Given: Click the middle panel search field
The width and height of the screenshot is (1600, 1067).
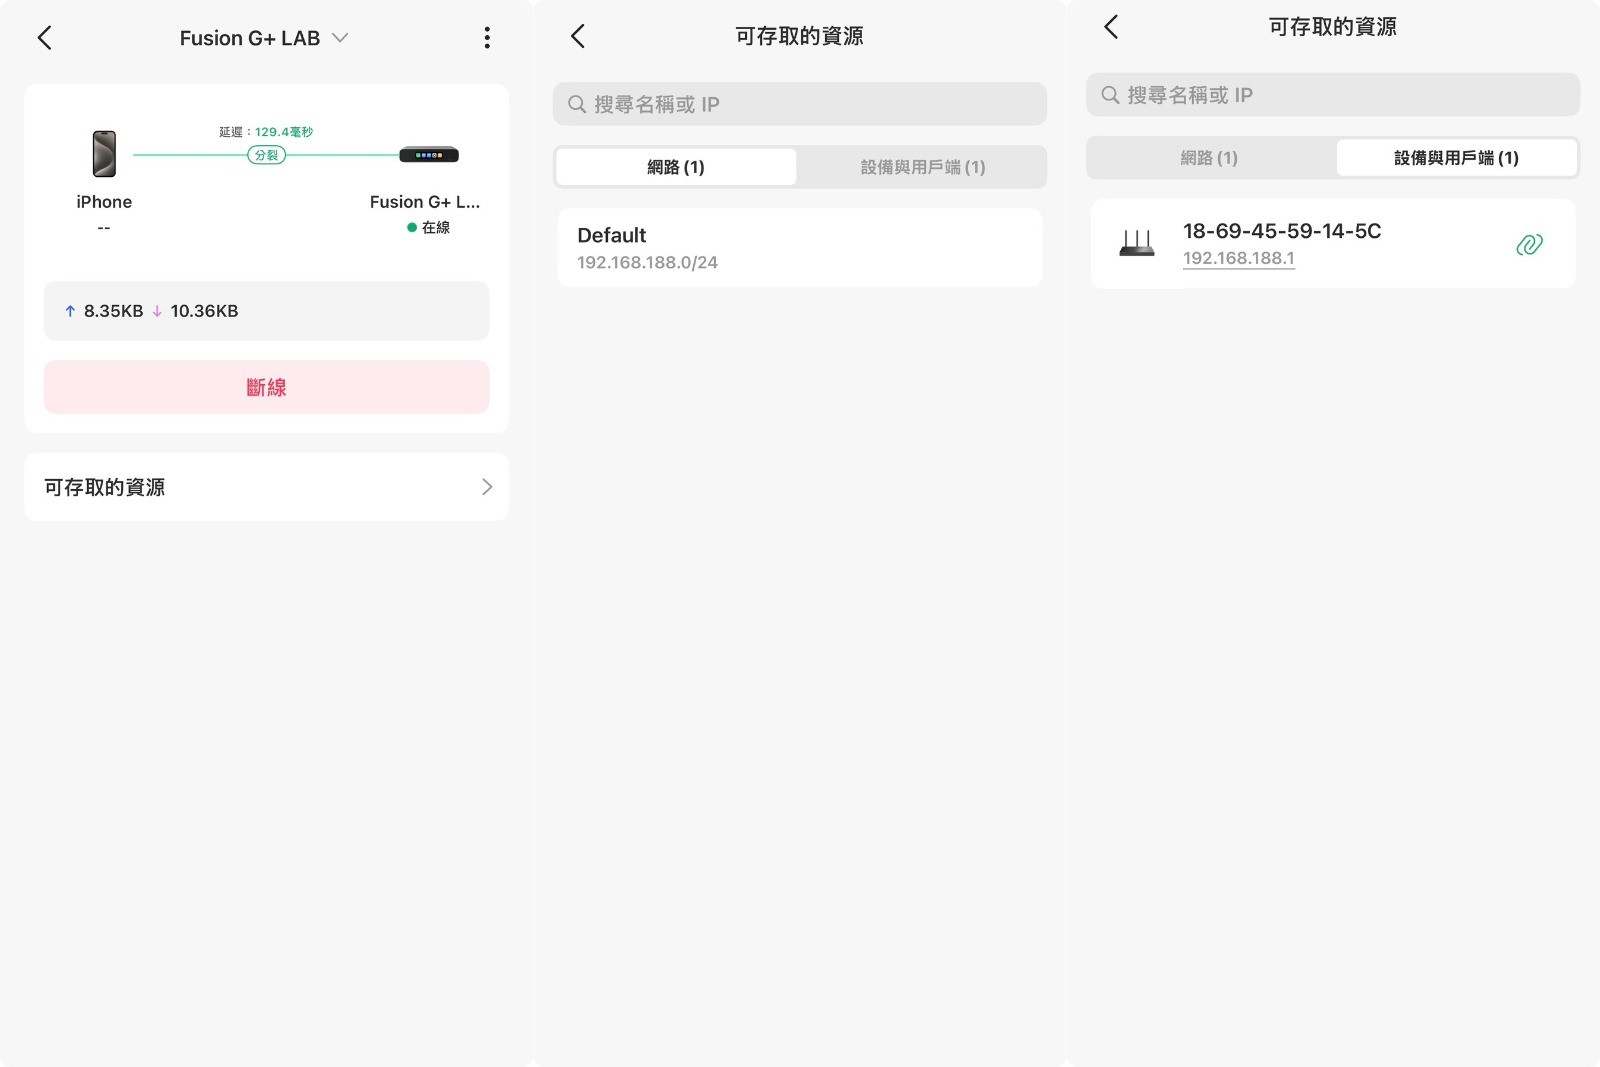Looking at the screenshot, I should tap(800, 104).
